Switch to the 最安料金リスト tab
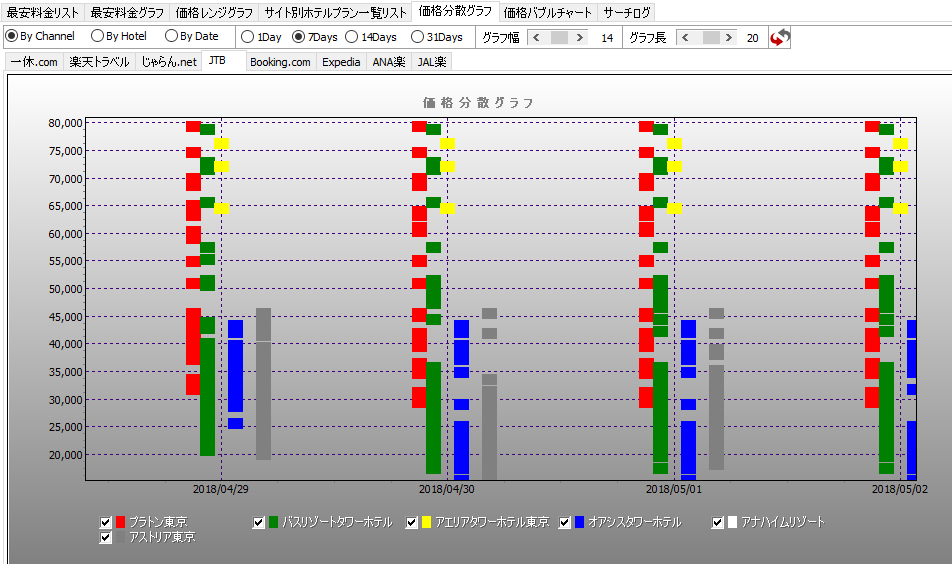 (x=43, y=13)
